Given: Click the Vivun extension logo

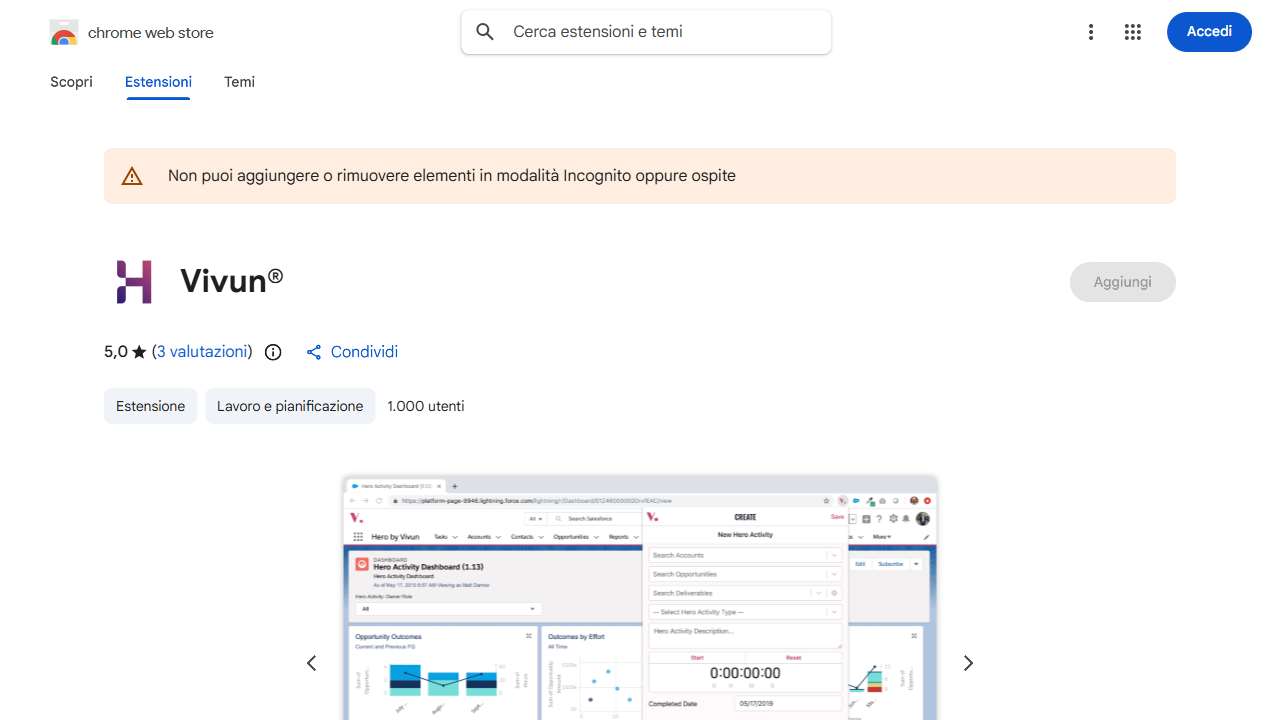Looking at the screenshot, I should coord(134,281).
